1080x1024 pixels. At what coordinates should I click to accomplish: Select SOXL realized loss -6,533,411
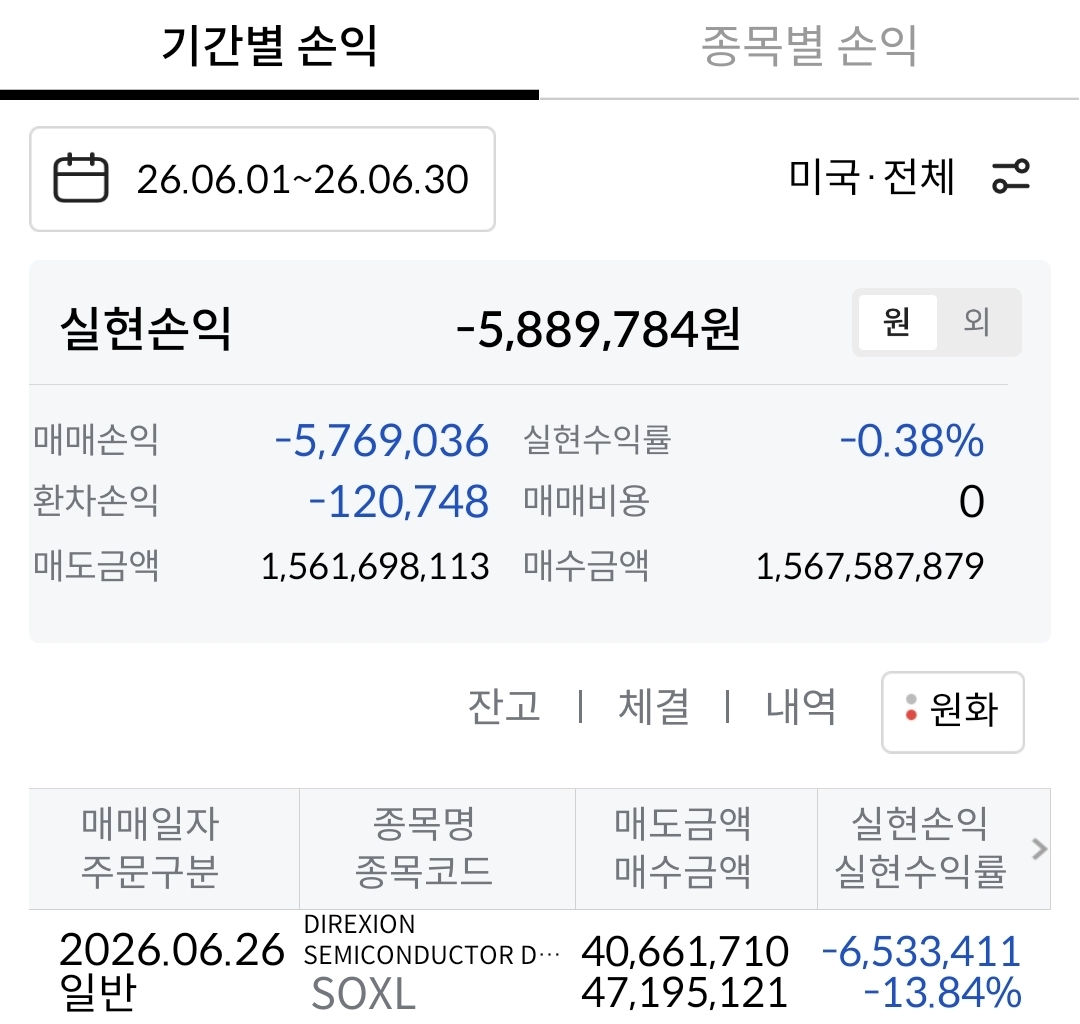[x=921, y=952]
